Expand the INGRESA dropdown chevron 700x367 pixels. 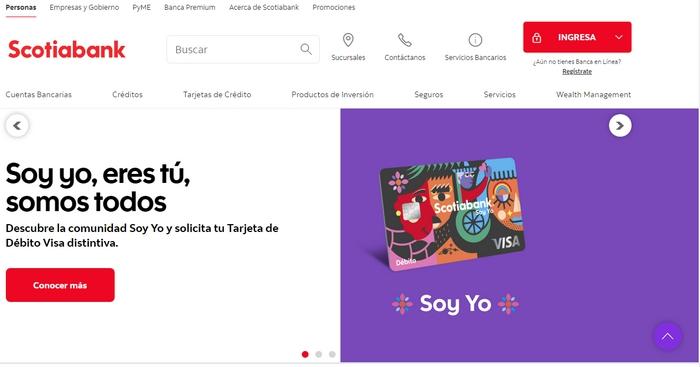tap(619, 38)
